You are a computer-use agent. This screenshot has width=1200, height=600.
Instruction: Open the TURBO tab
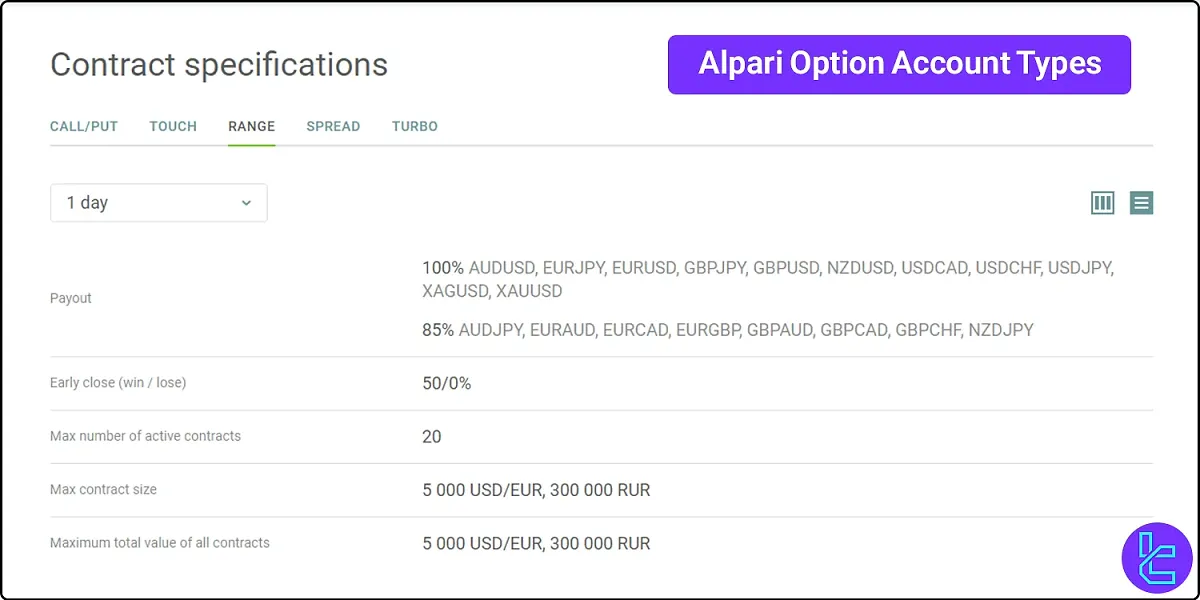414,126
